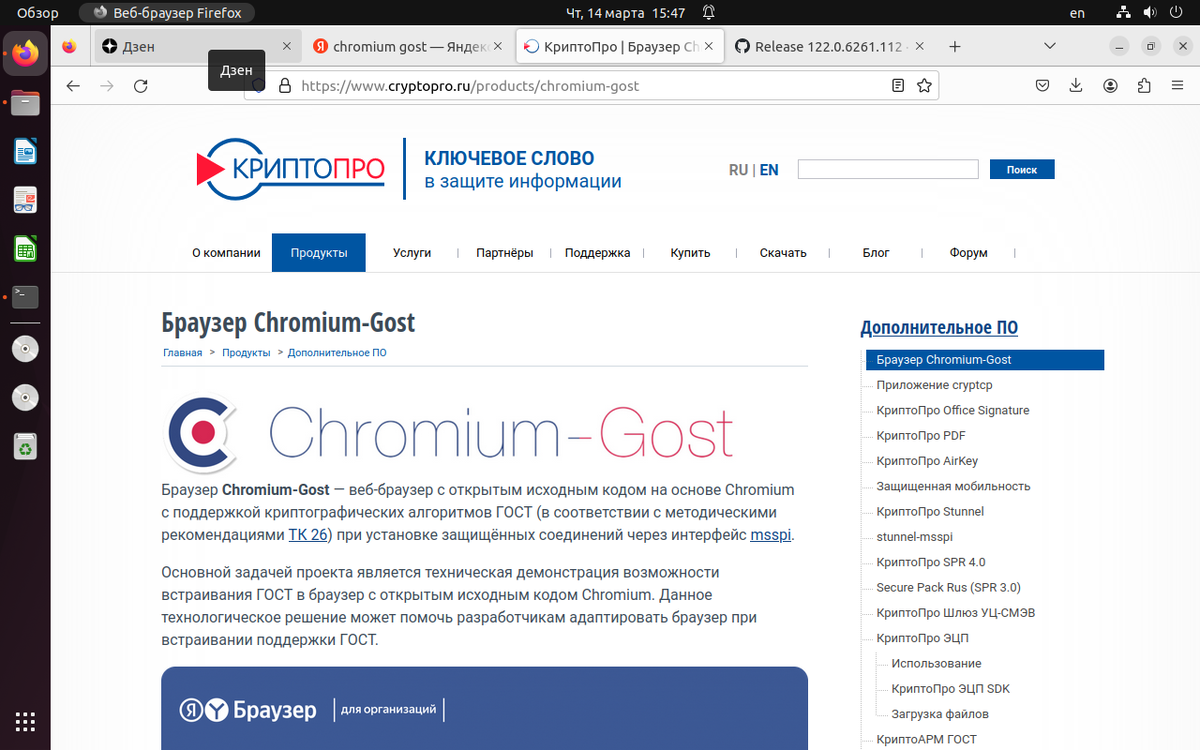Screen dimensions: 1200x750
Task: Switch to chromium gost Яндекс tab
Action: [x=409, y=46]
